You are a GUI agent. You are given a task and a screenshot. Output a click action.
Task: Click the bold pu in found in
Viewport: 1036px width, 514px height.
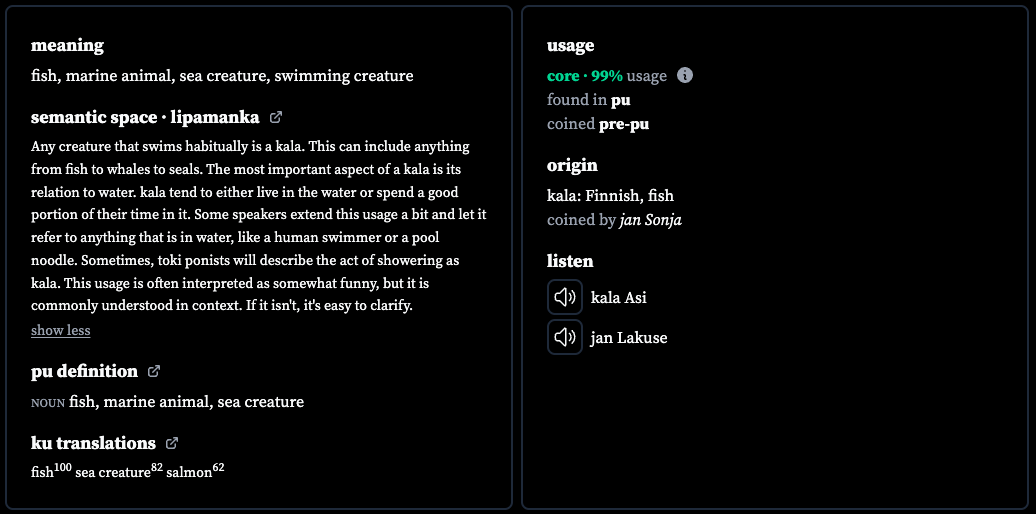[x=620, y=100]
